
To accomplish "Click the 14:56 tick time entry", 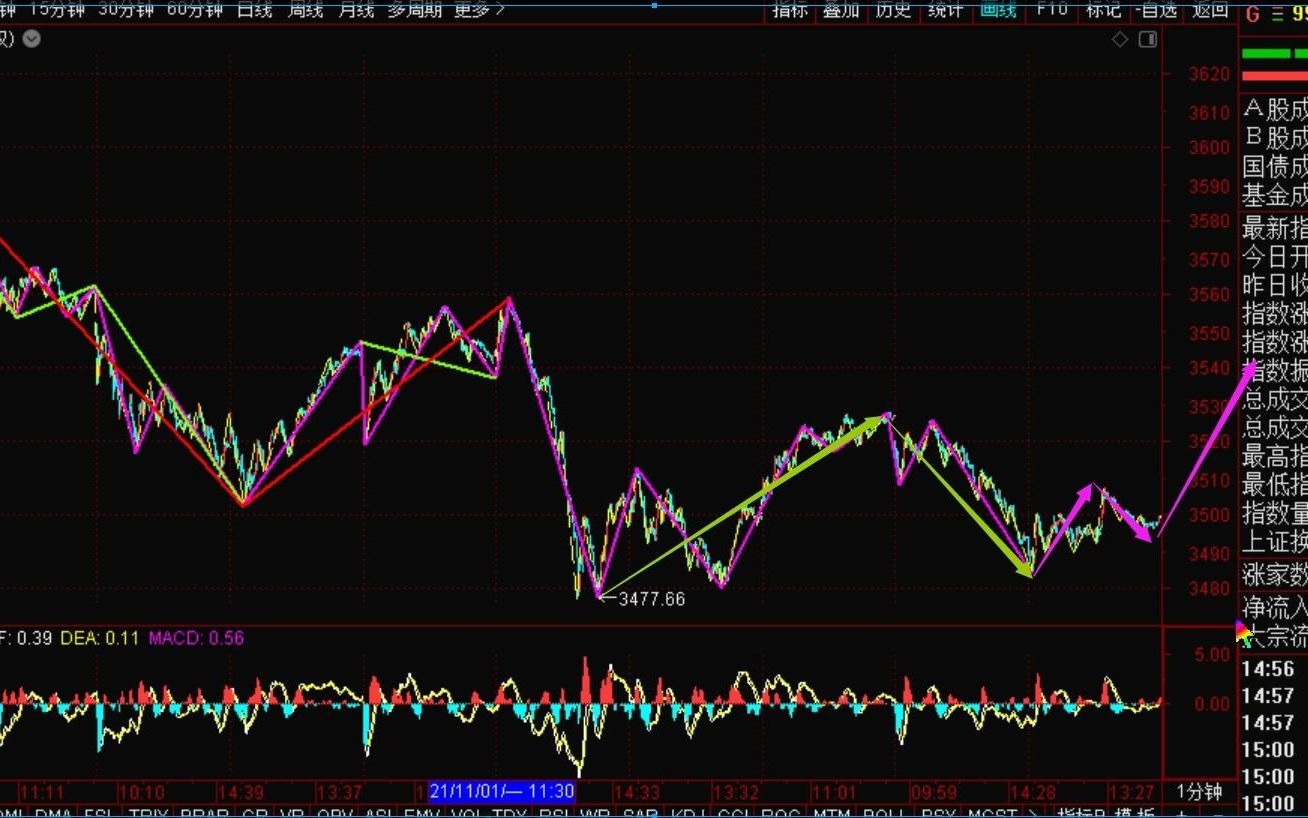I will click(1268, 669).
